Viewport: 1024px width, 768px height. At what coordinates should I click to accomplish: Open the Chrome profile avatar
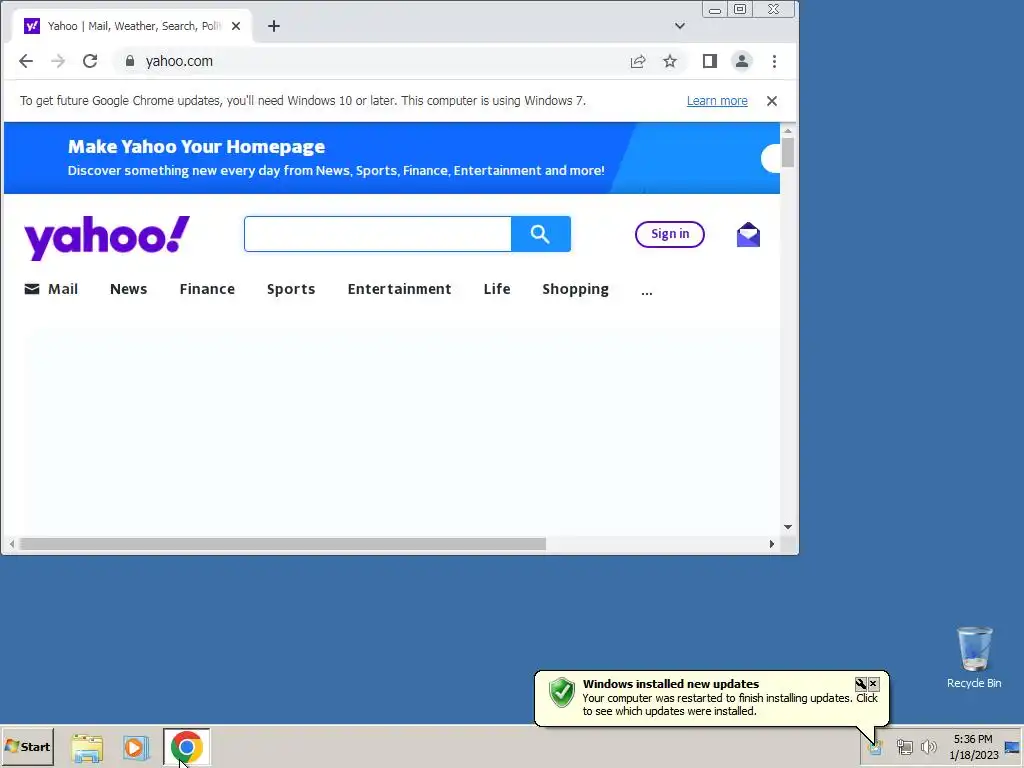point(742,61)
